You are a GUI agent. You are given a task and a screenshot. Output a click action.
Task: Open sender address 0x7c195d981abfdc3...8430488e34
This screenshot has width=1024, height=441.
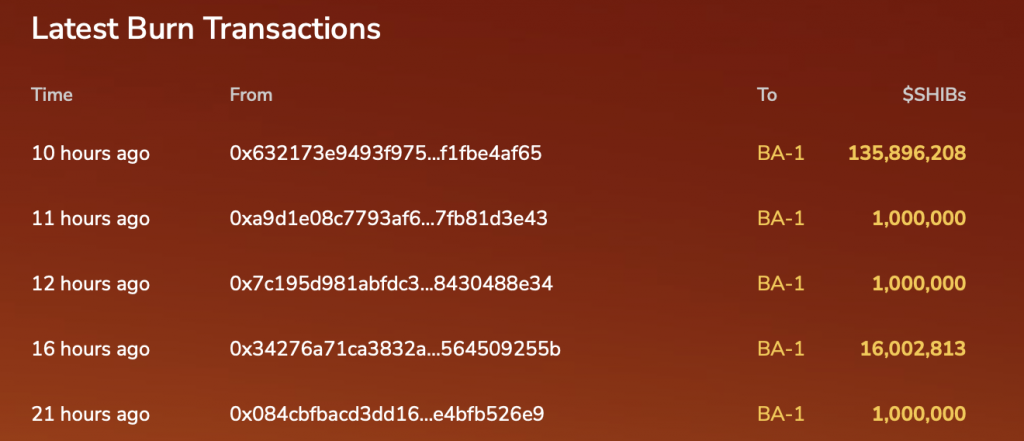391,284
